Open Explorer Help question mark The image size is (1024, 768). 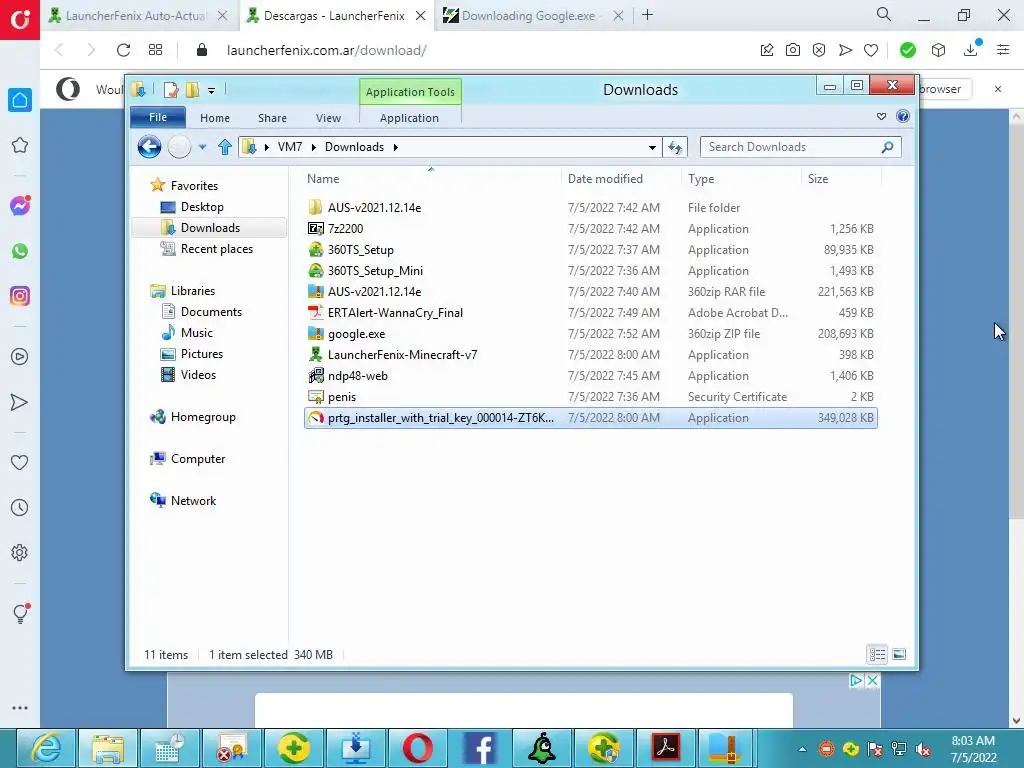click(903, 116)
